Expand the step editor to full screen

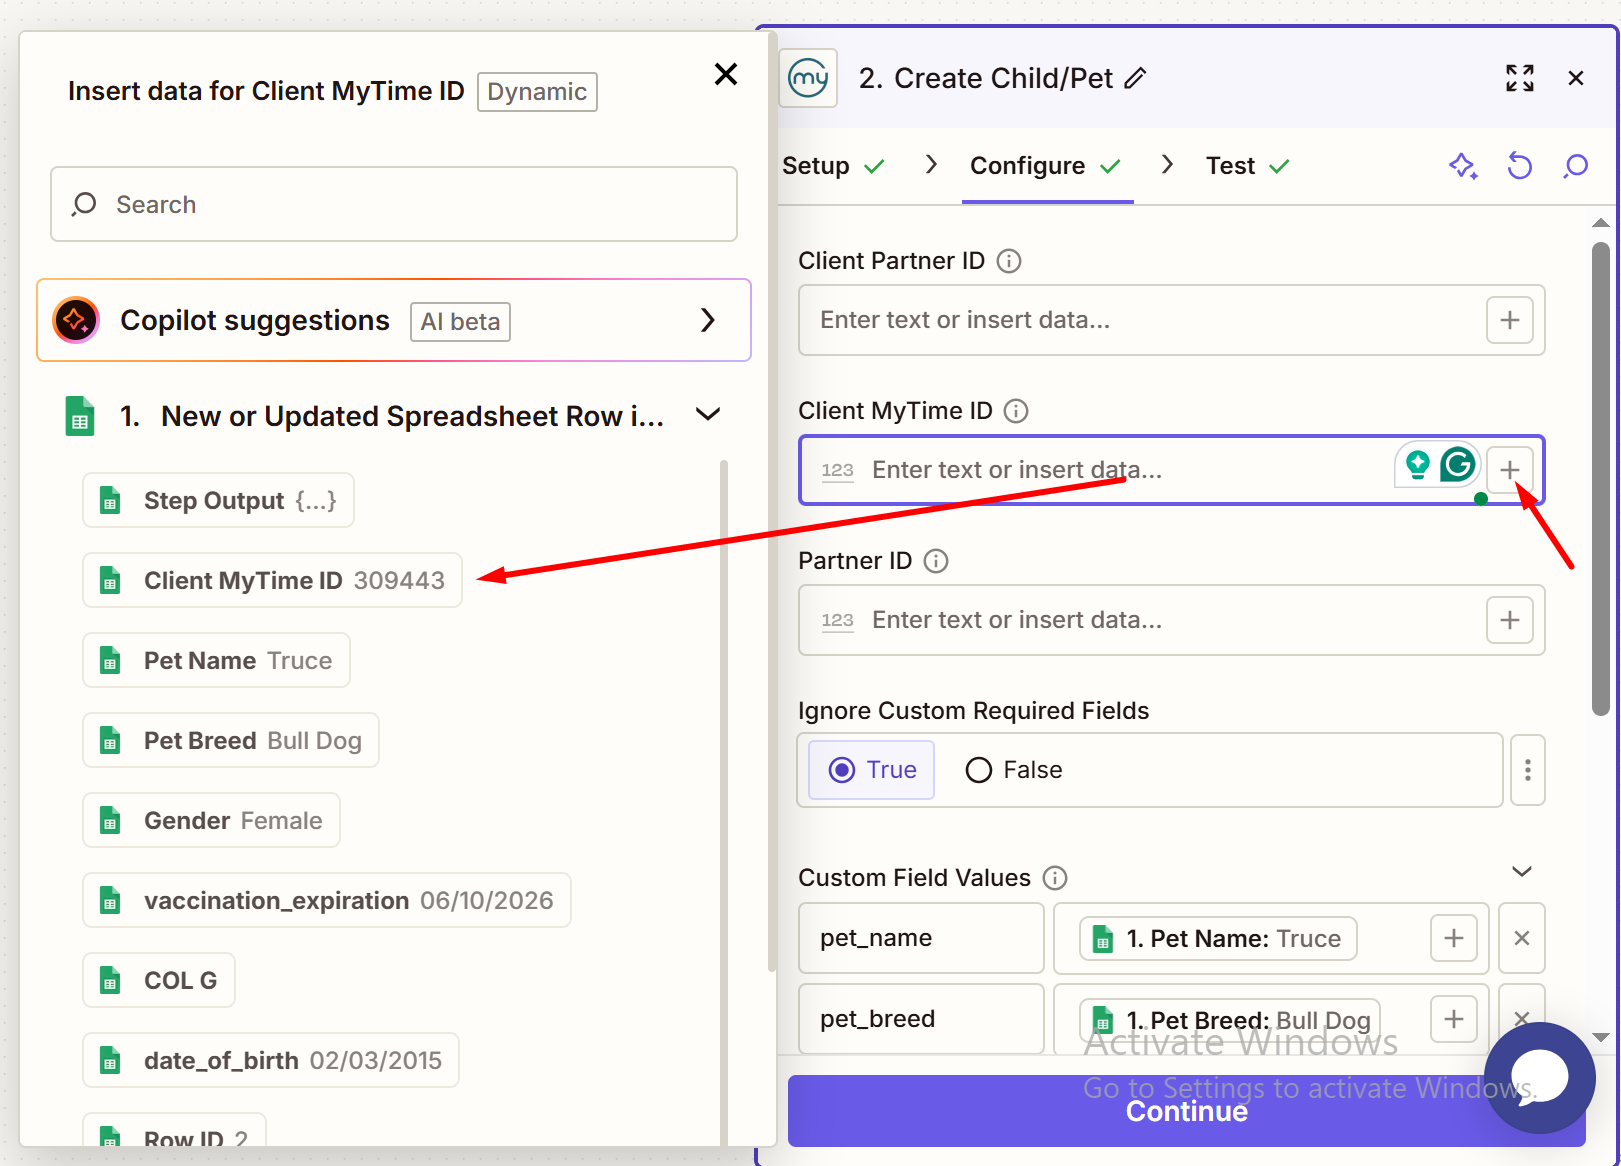coord(1520,78)
